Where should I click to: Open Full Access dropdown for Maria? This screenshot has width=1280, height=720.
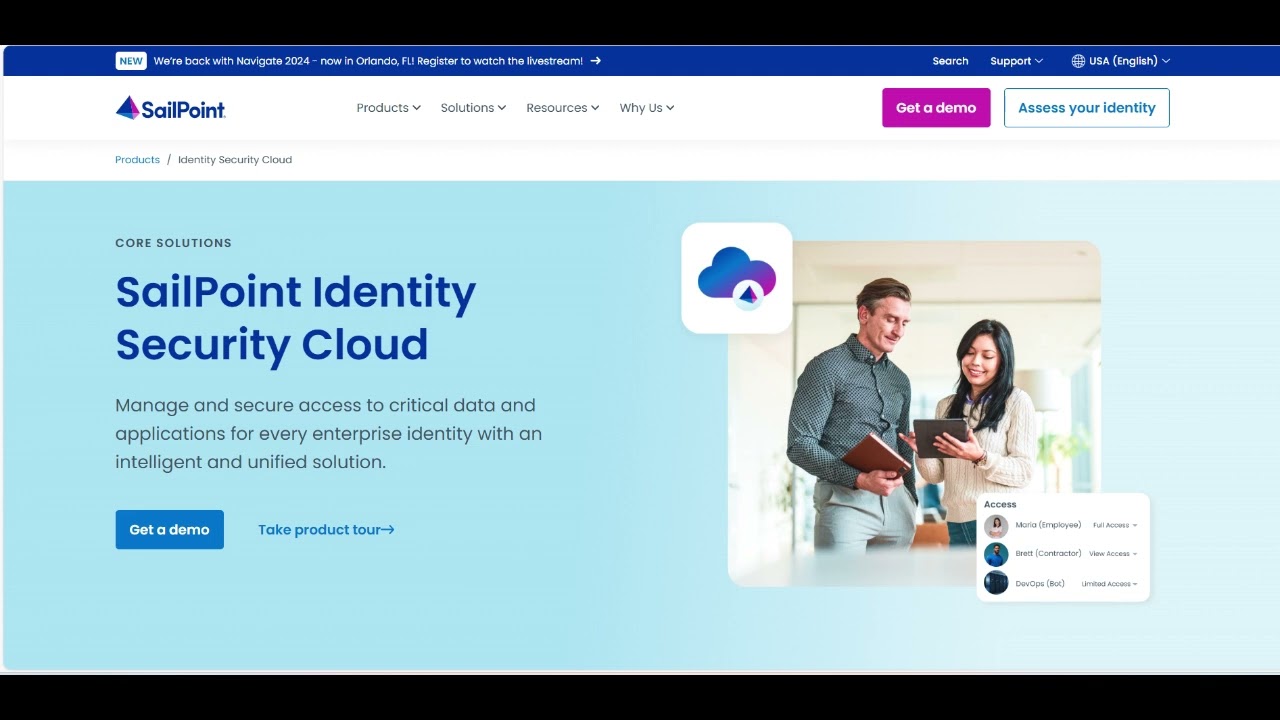click(x=1115, y=525)
